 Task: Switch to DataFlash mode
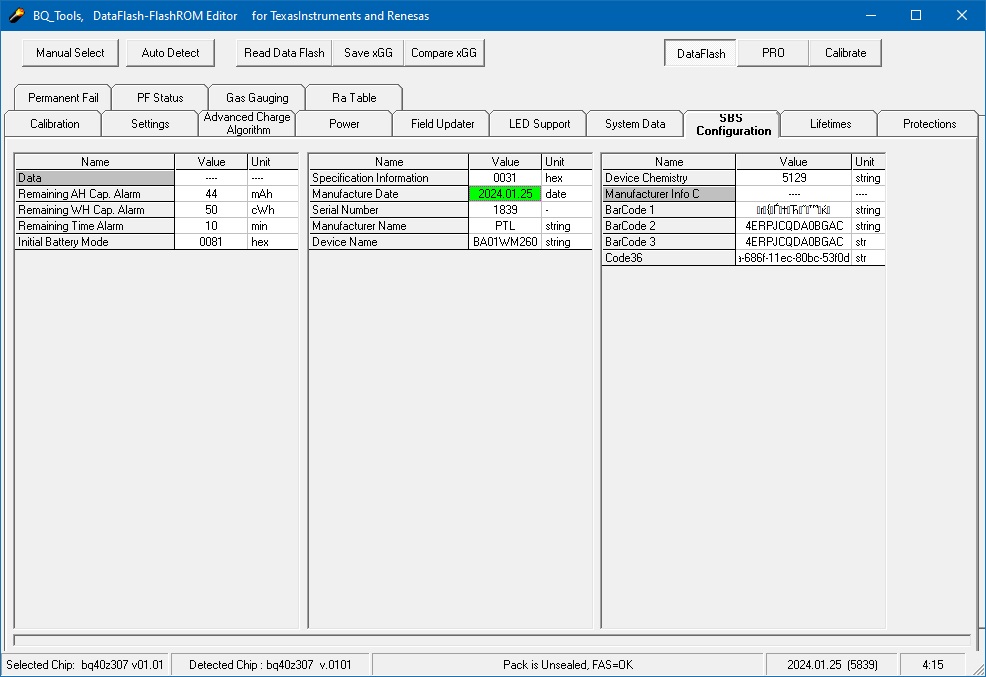(701, 53)
